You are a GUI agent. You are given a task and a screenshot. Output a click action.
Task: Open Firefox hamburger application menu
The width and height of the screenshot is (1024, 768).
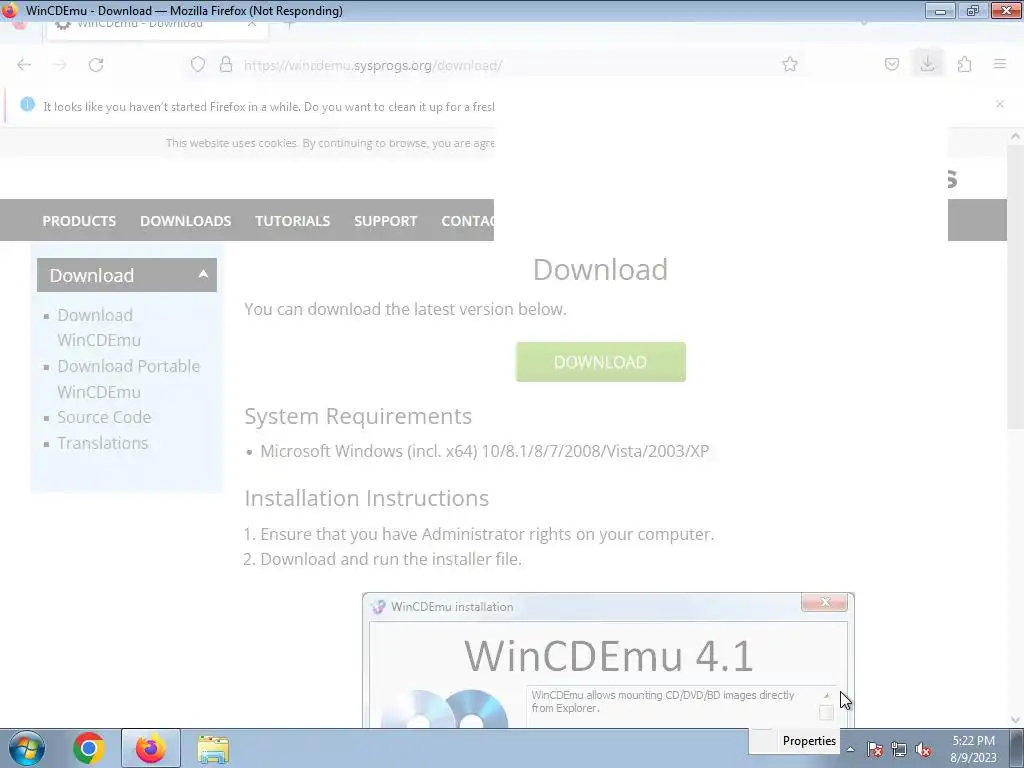pyautogui.click(x=1000, y=64)
